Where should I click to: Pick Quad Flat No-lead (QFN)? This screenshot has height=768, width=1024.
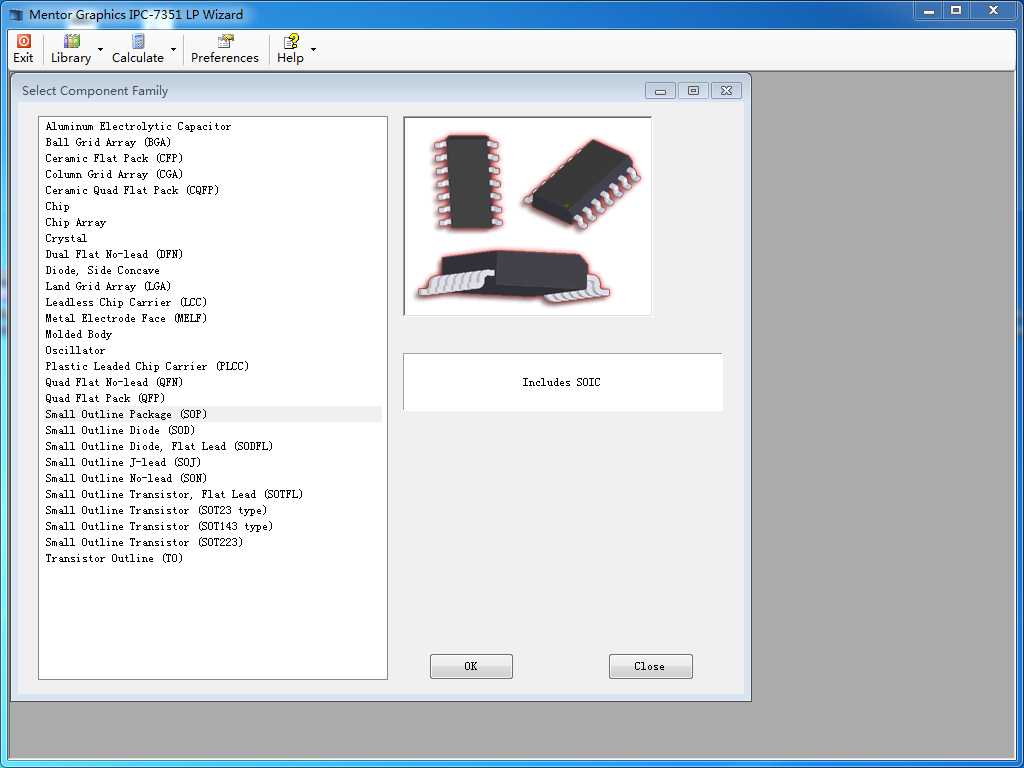coord(210,382)
